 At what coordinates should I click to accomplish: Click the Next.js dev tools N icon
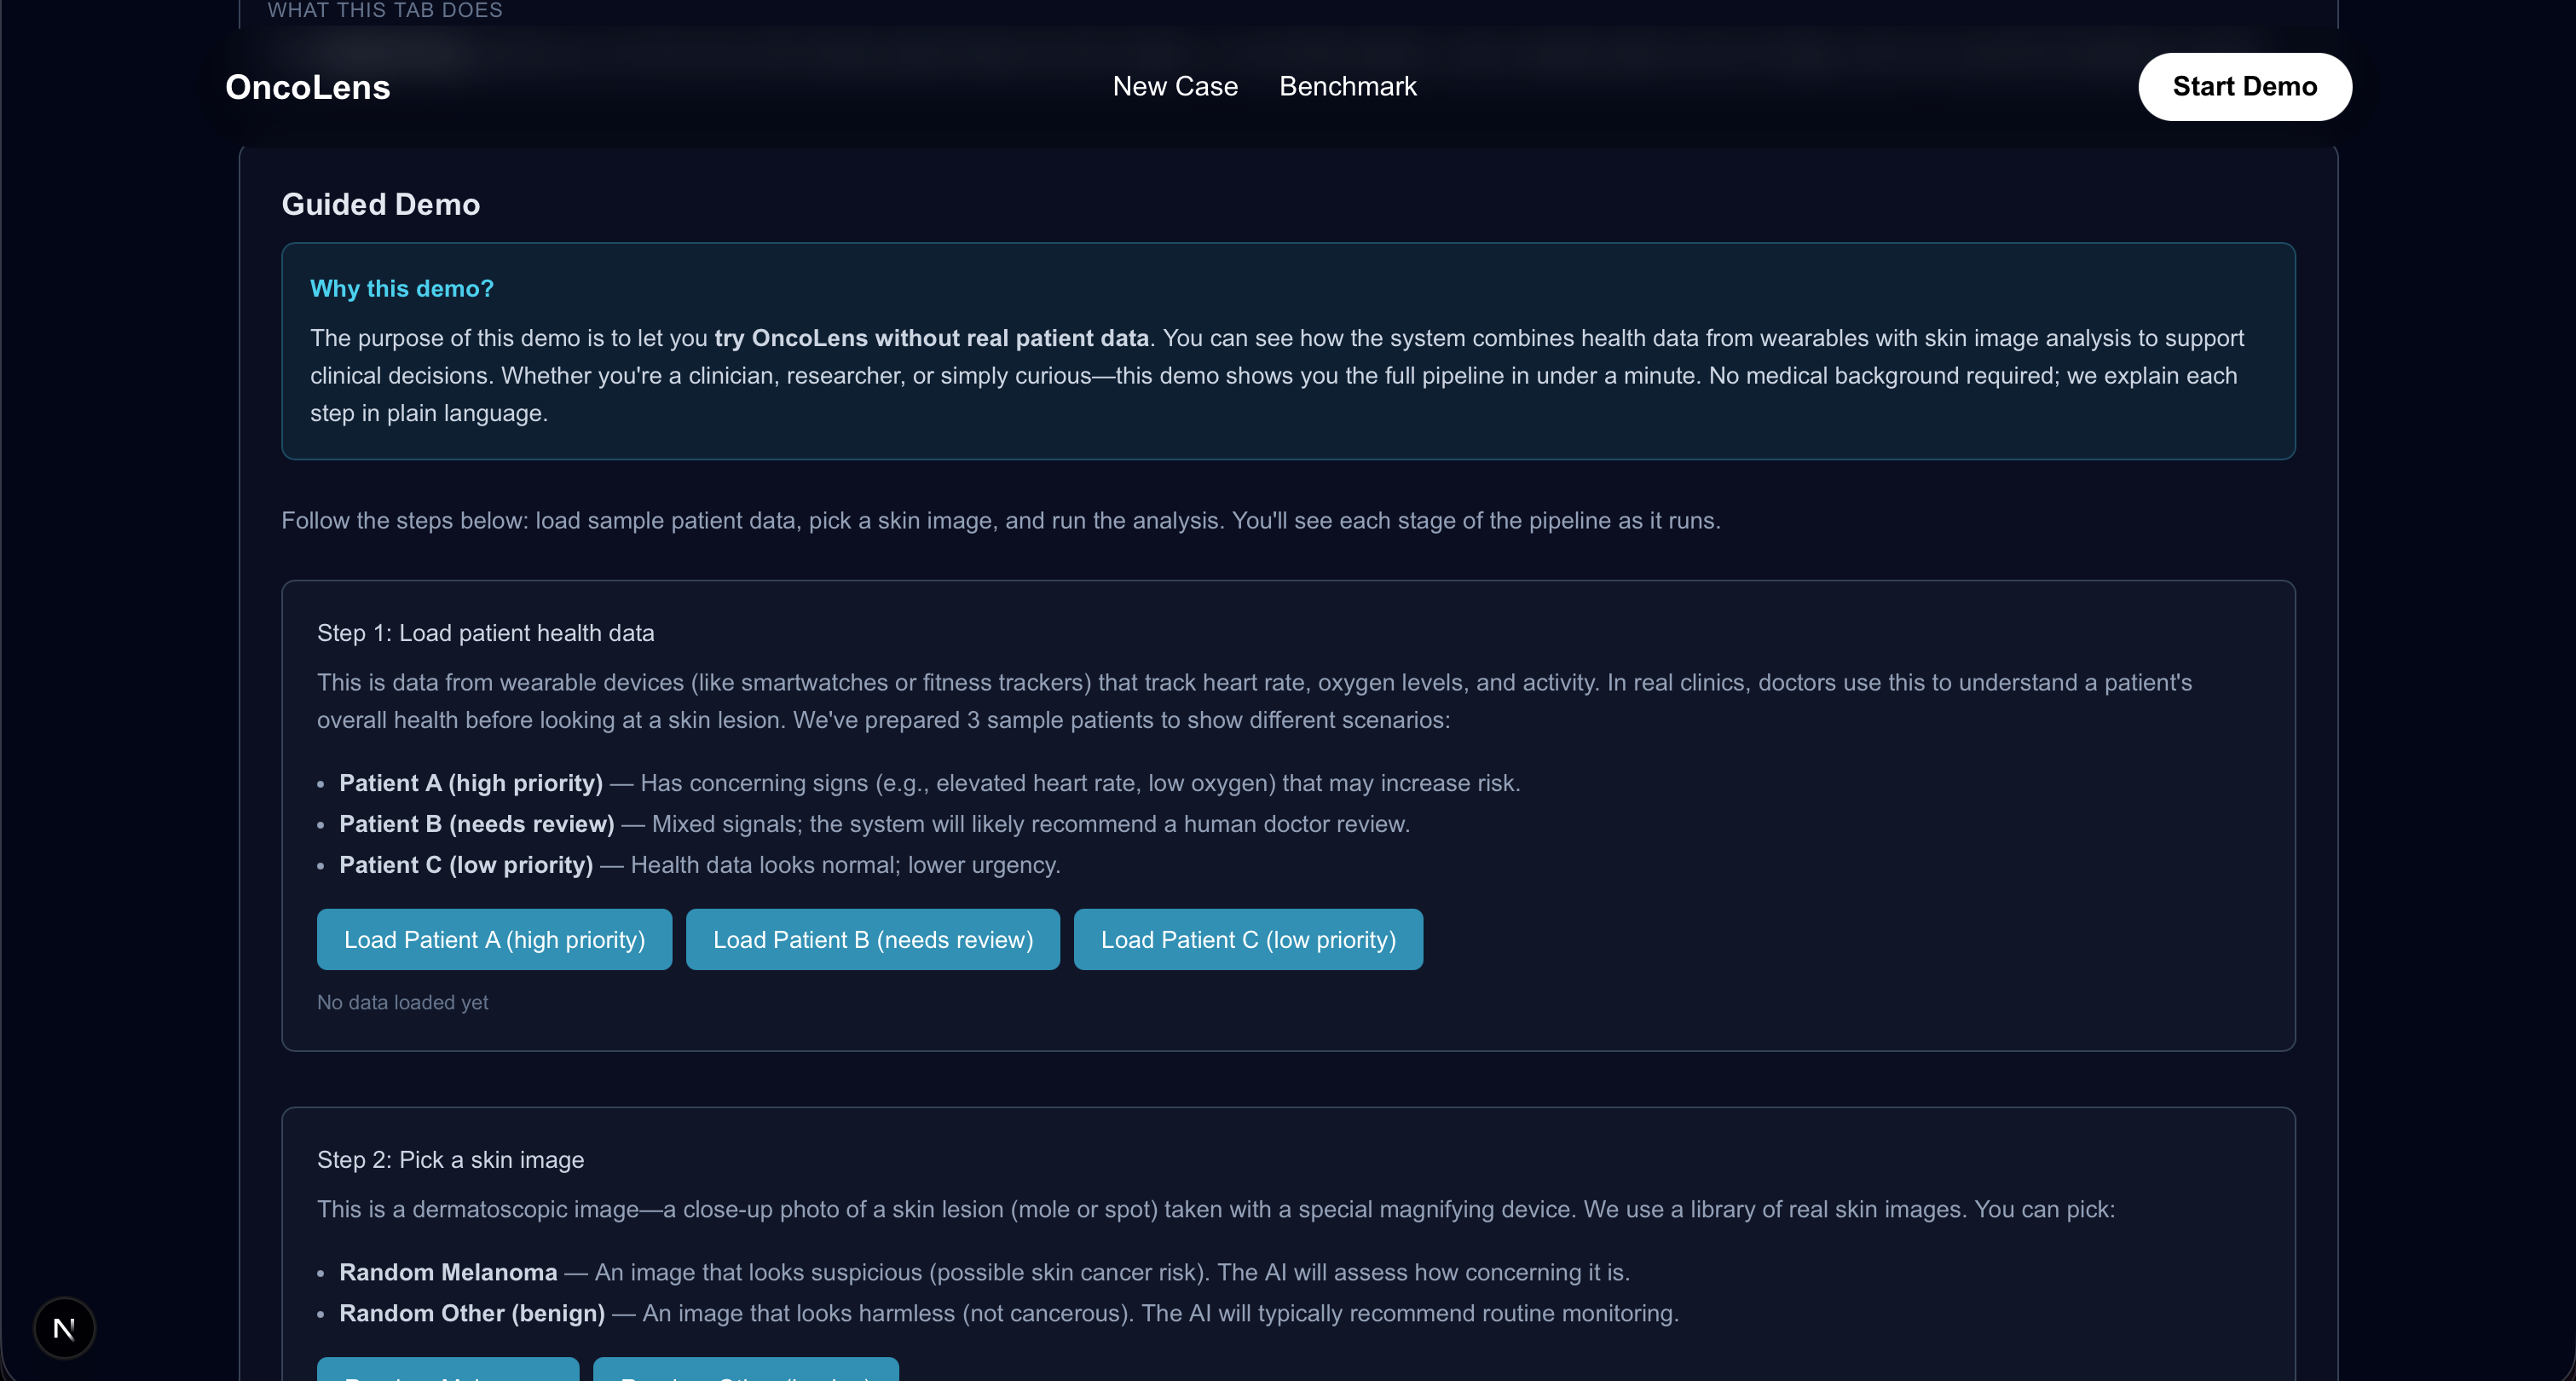coord(64,1328)
